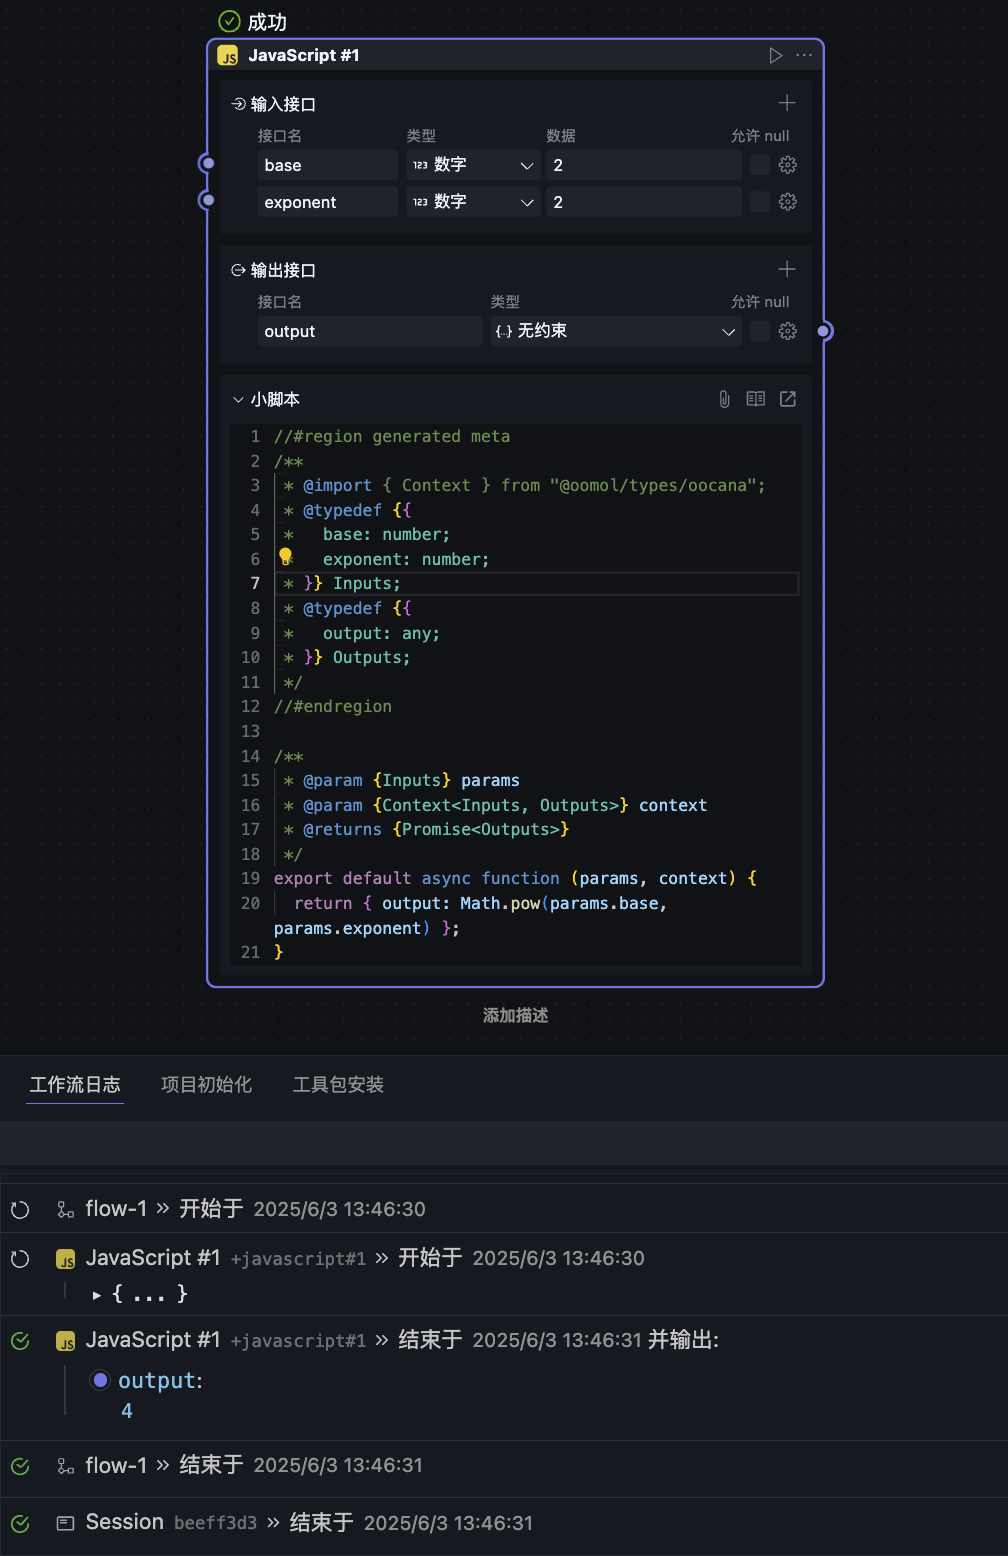Open the base type dropdown
This screenshot has height=1556, width=1008.
(x=473, y=165)
